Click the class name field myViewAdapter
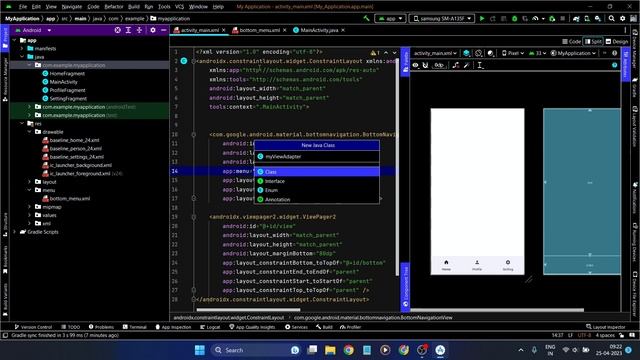 (x=317, y=157)
